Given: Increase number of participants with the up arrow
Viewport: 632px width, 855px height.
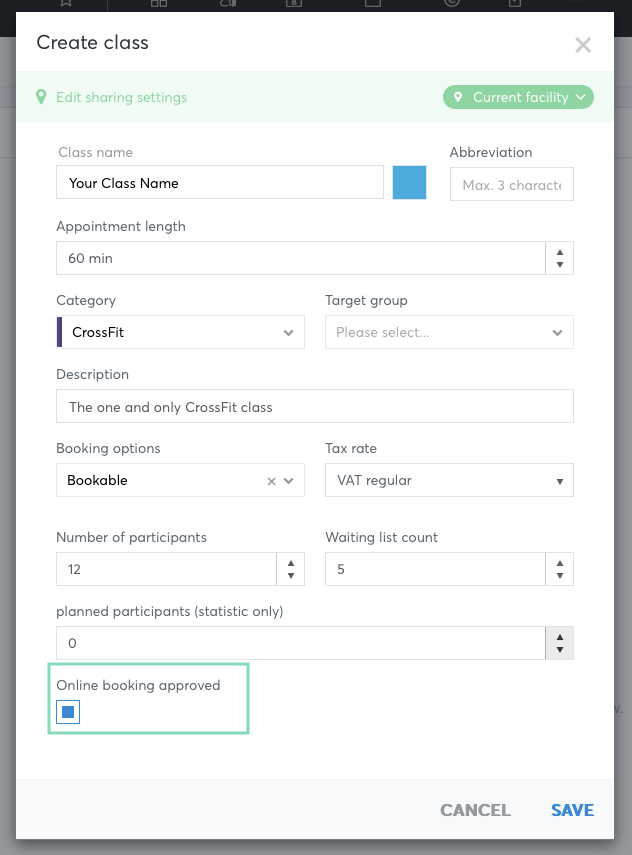Looking at the screenshot, I should 291,563.
